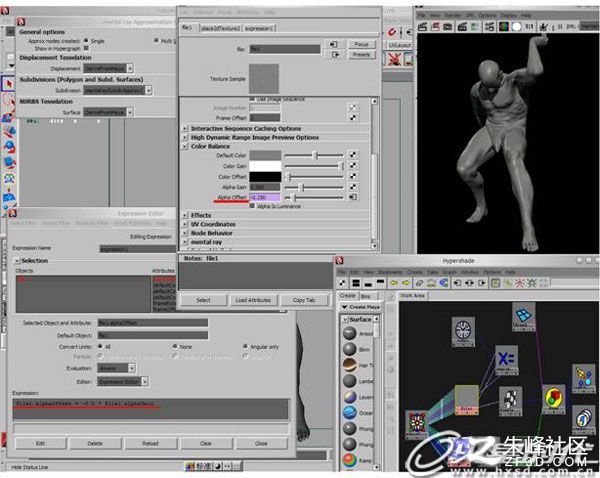Select Convert Units None radio button
The height and width of the screenshot is (478, 600).
click(175, 346)
